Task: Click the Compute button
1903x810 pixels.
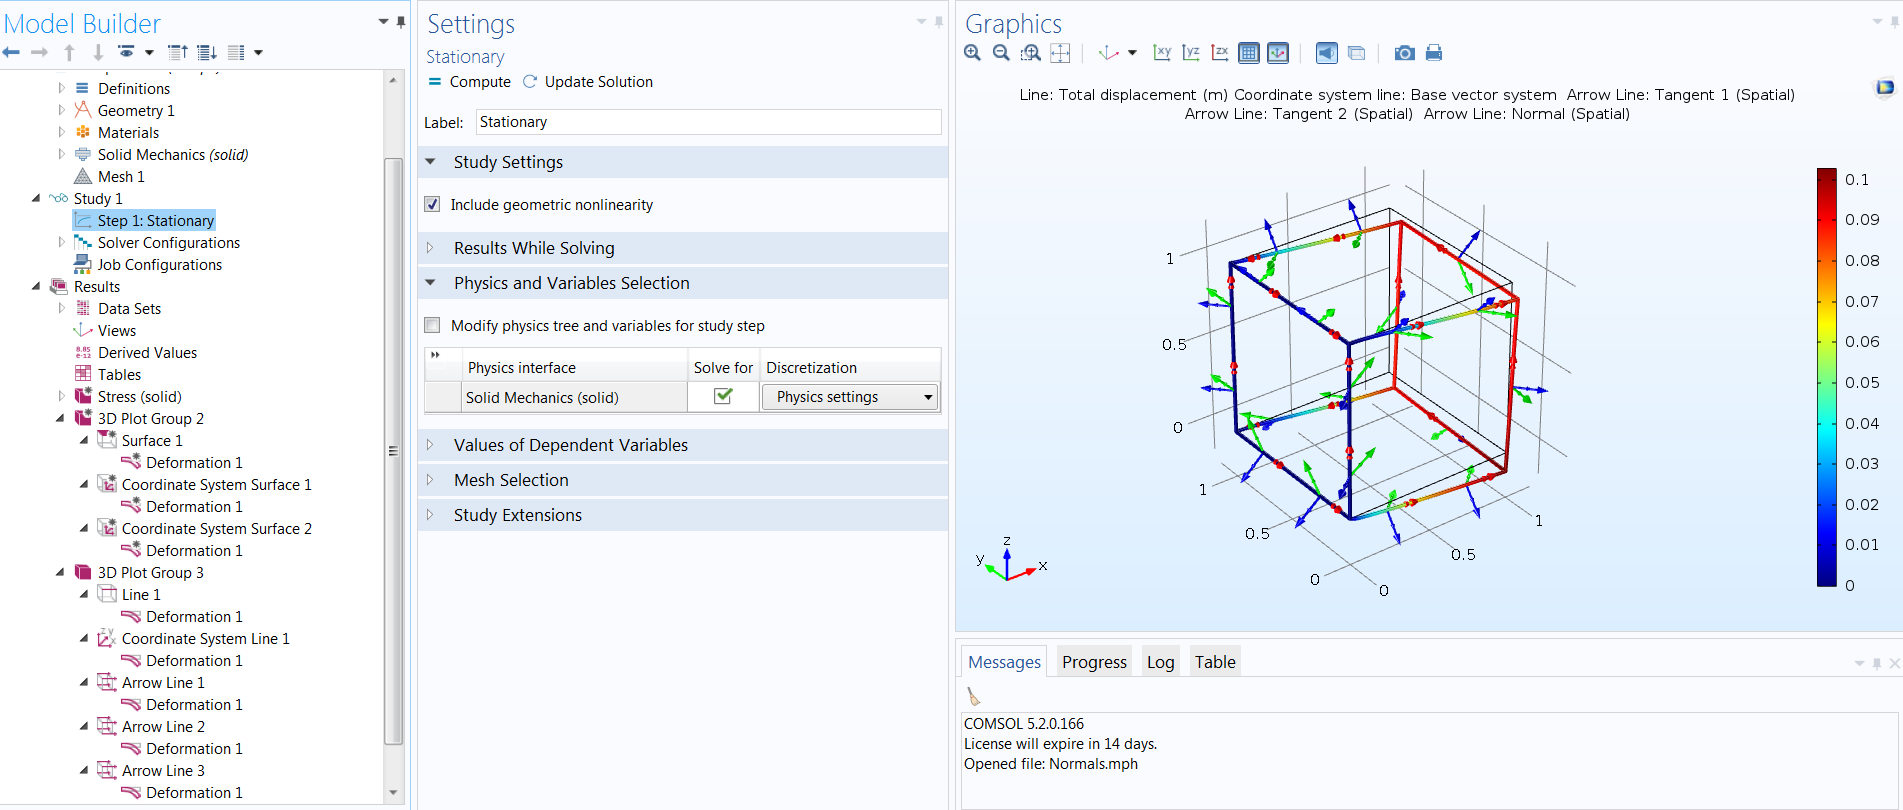Action: [x=470, y=82]
